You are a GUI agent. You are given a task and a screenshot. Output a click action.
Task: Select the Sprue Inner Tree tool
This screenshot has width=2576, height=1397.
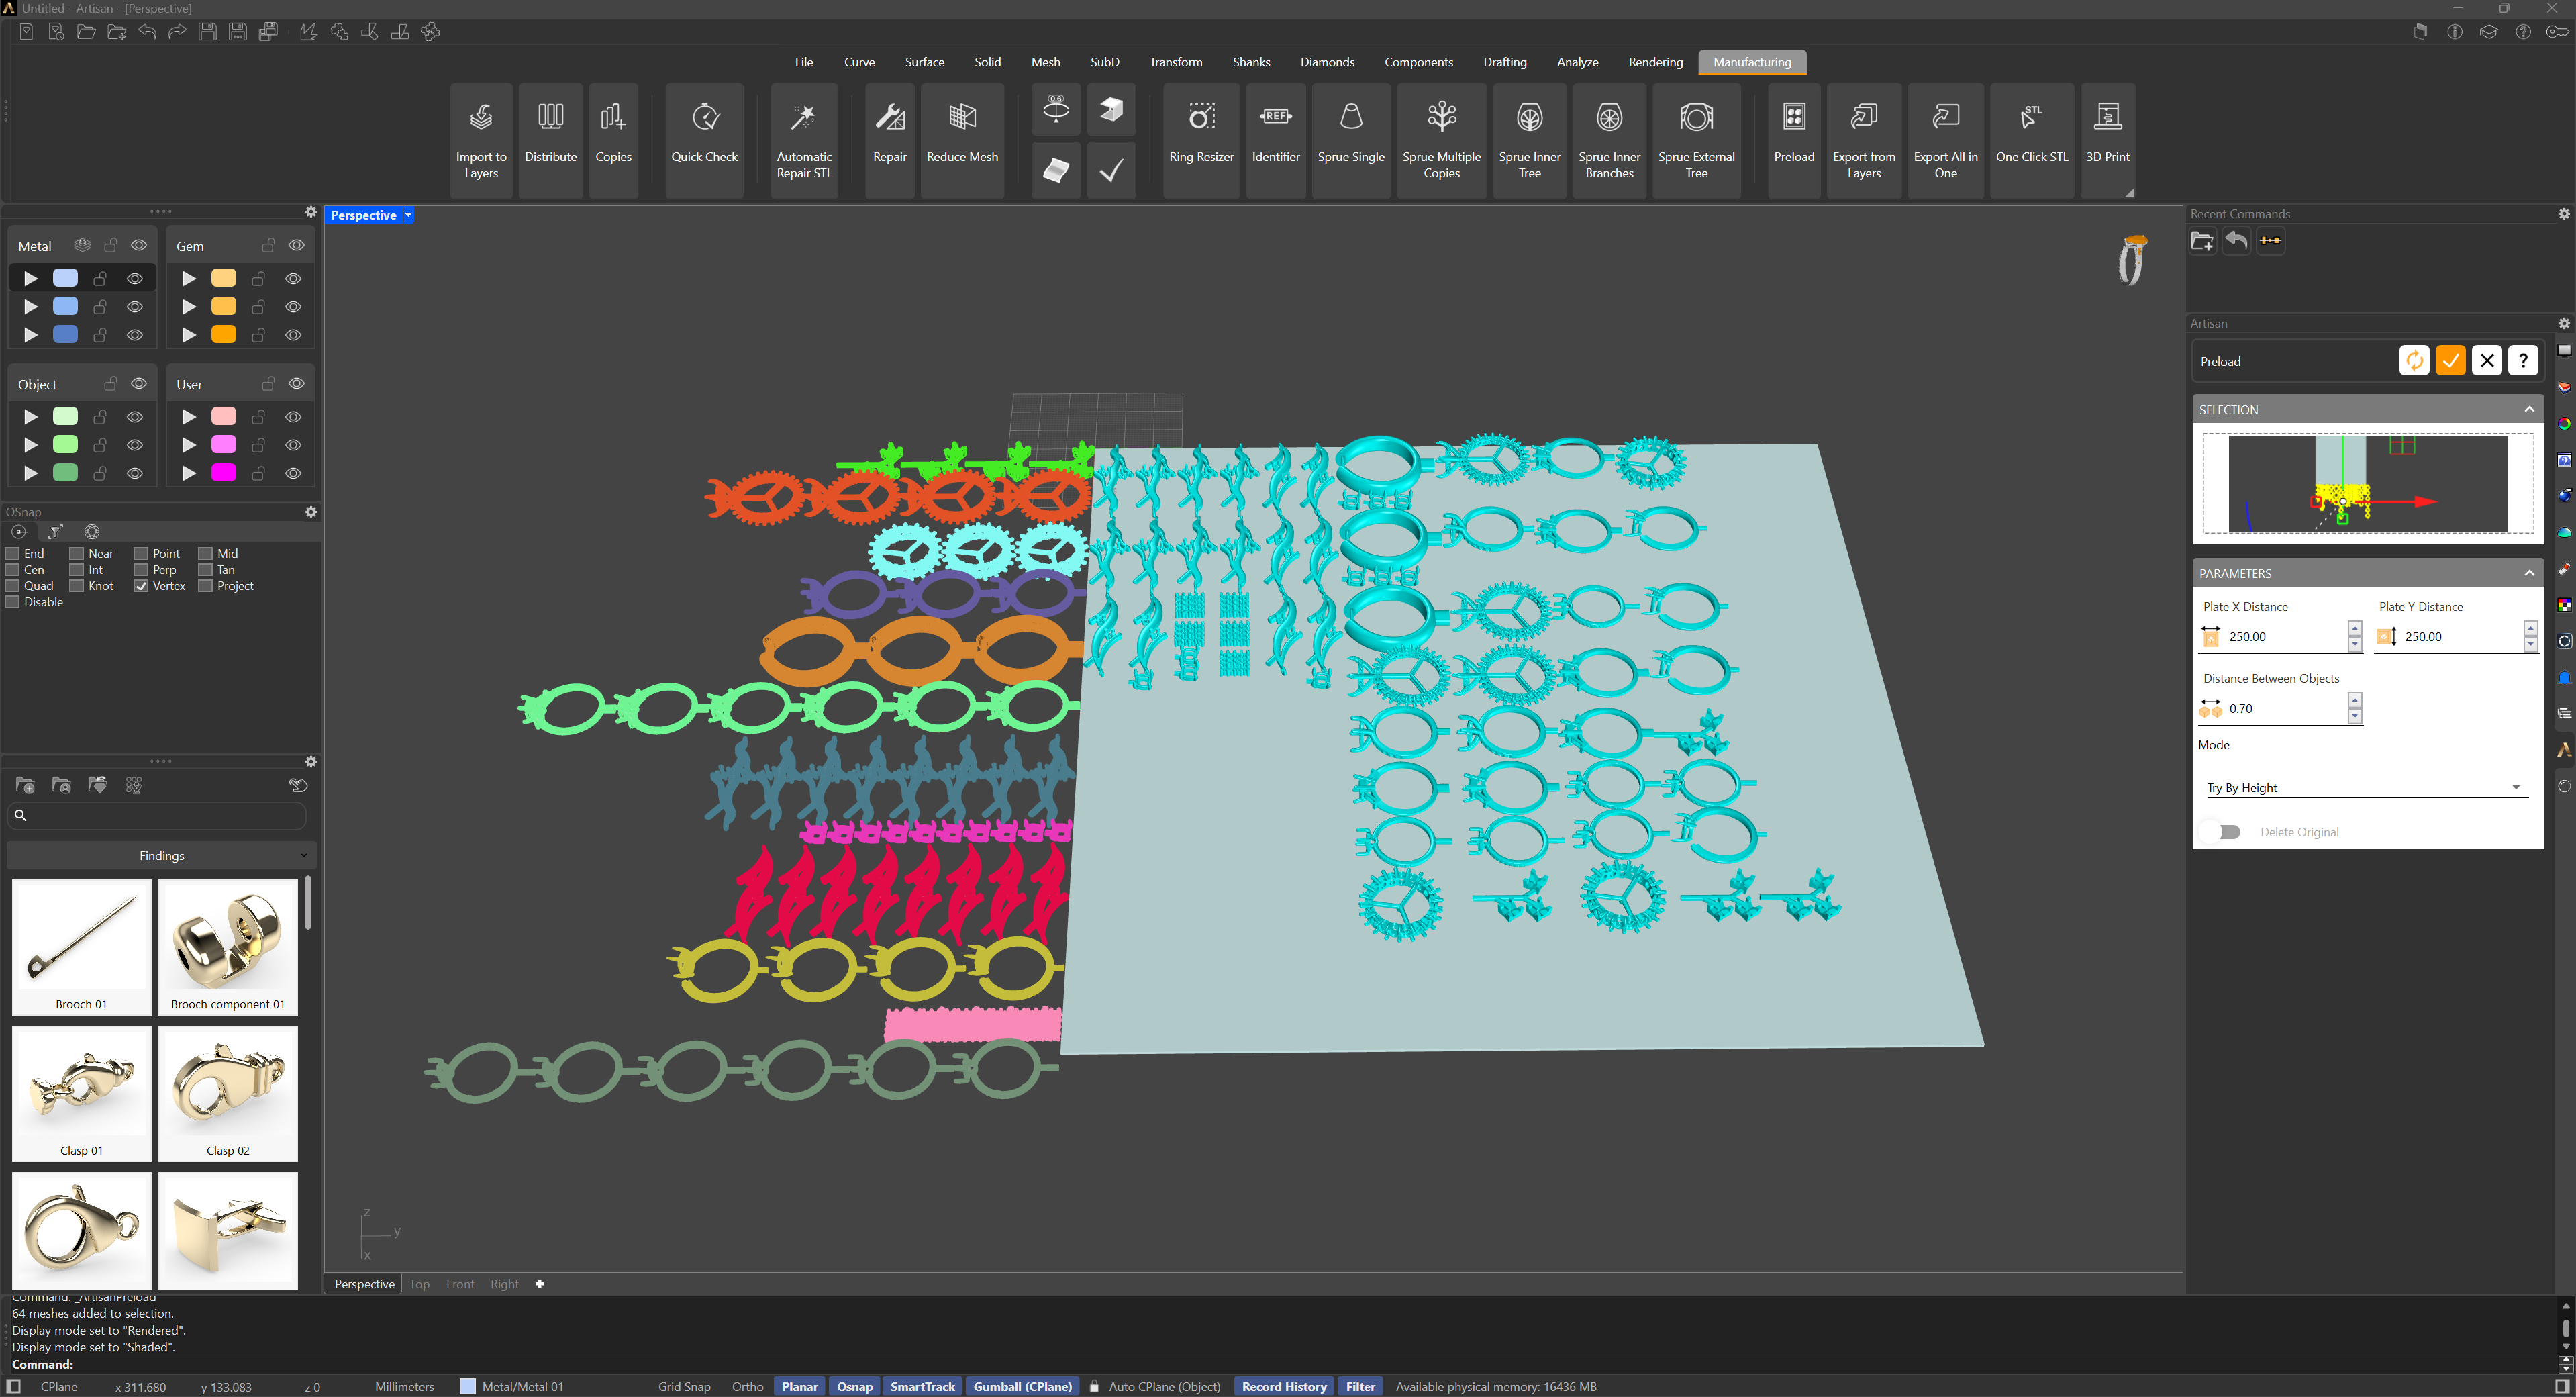click(1529, 140)
